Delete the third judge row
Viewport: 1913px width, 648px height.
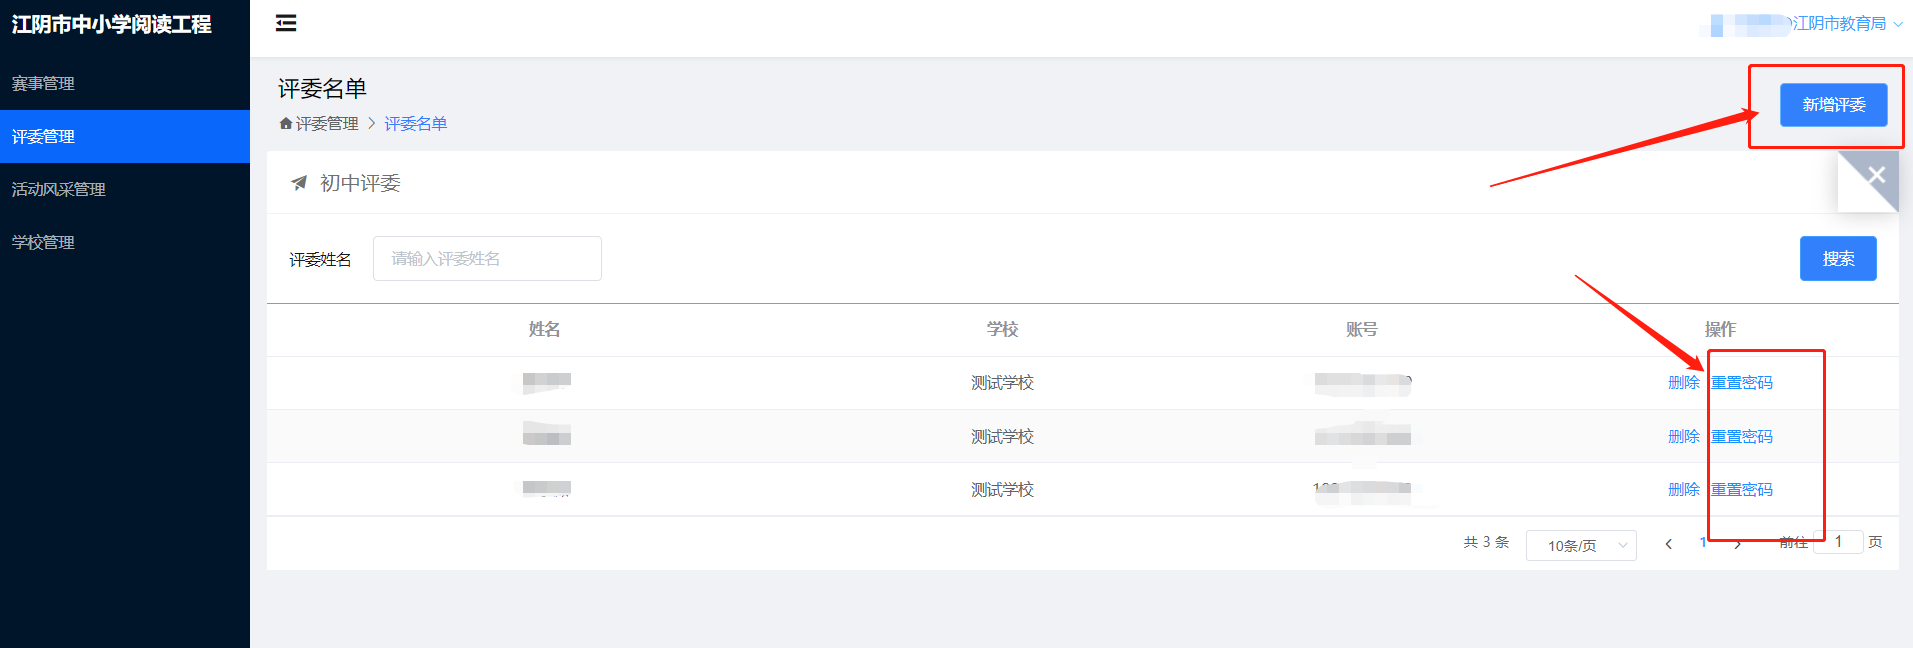click(x=1683, y=490)
